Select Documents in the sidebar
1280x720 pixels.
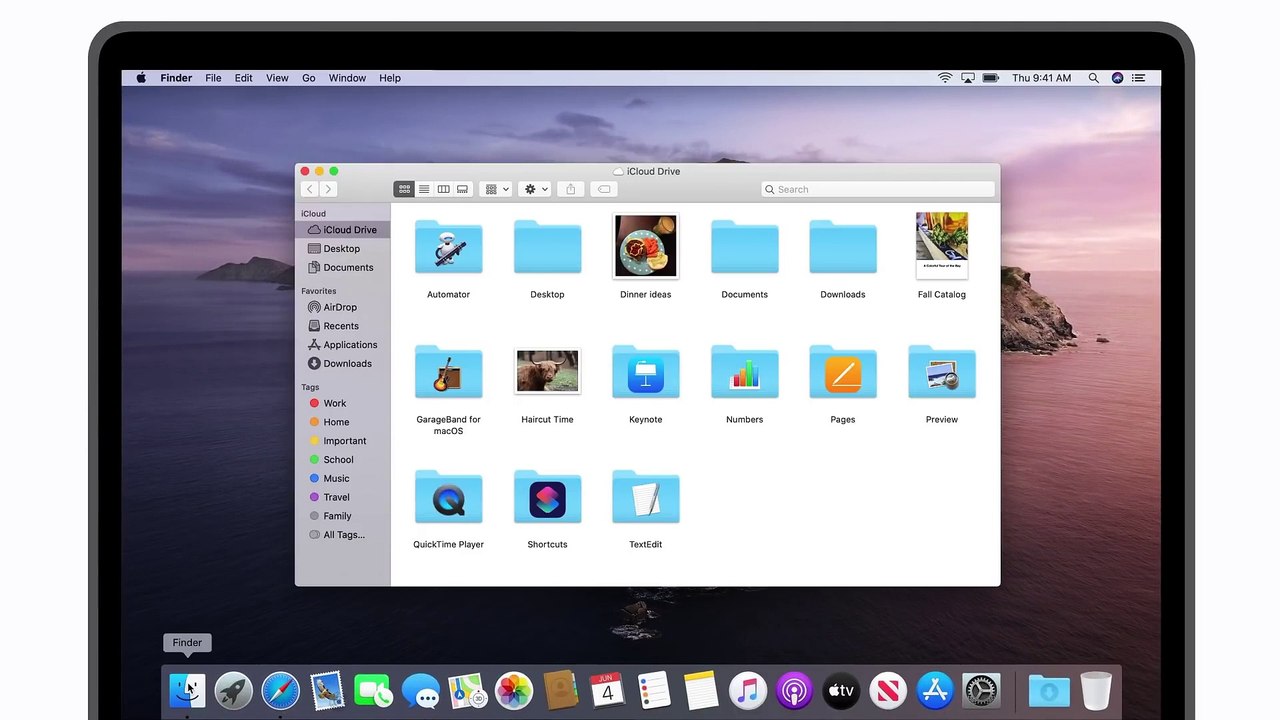(x=343, y=268)
